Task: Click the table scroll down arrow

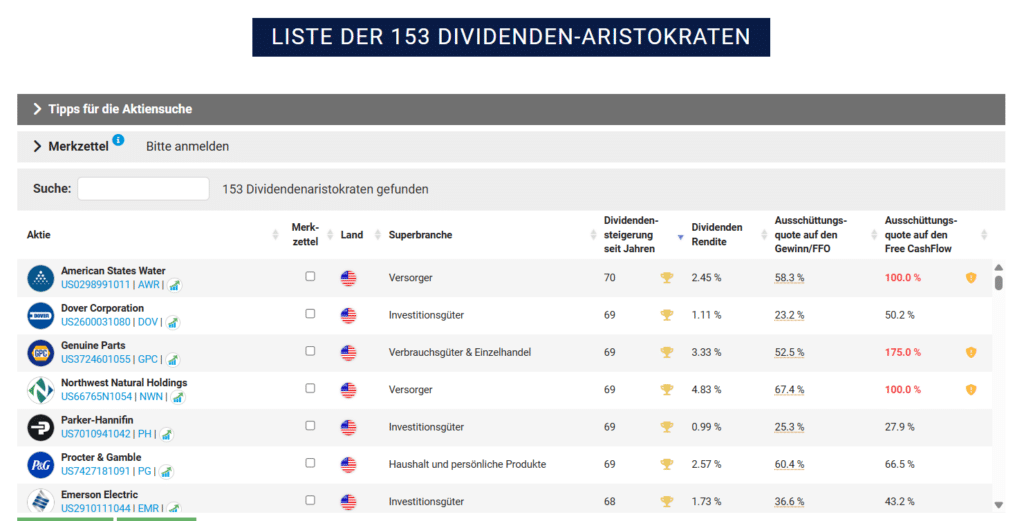Action: pos(998,505)
